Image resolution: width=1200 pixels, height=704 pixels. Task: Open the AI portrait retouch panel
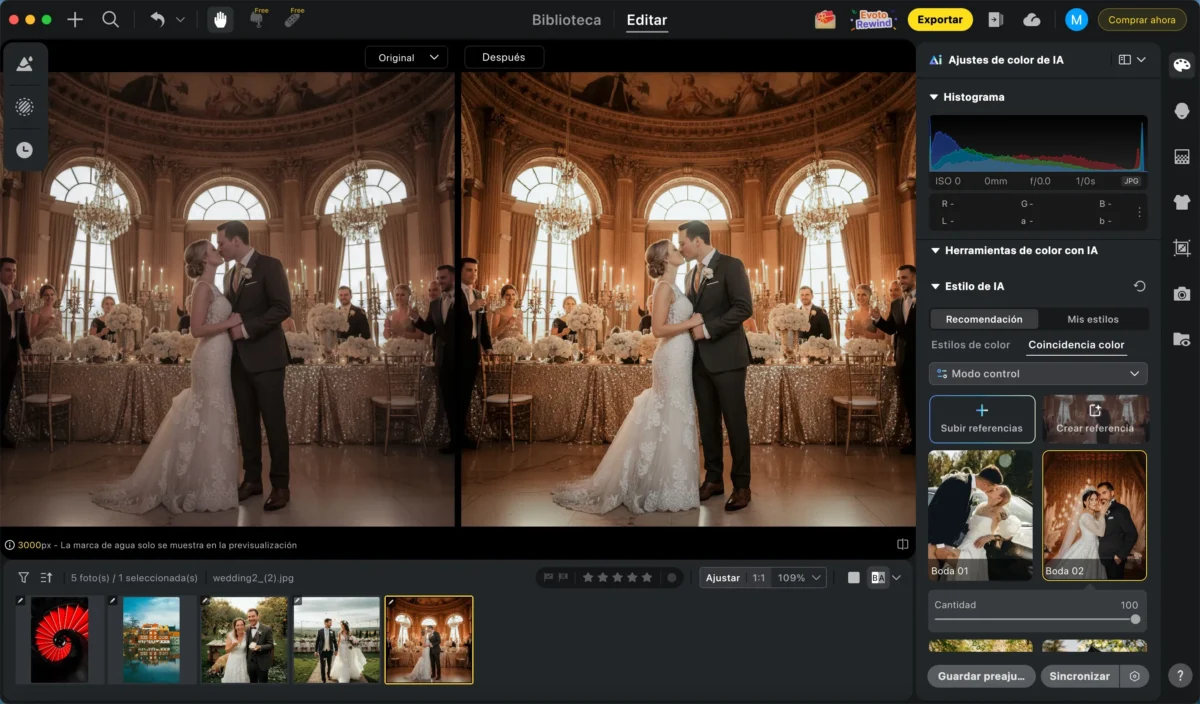1182,108
